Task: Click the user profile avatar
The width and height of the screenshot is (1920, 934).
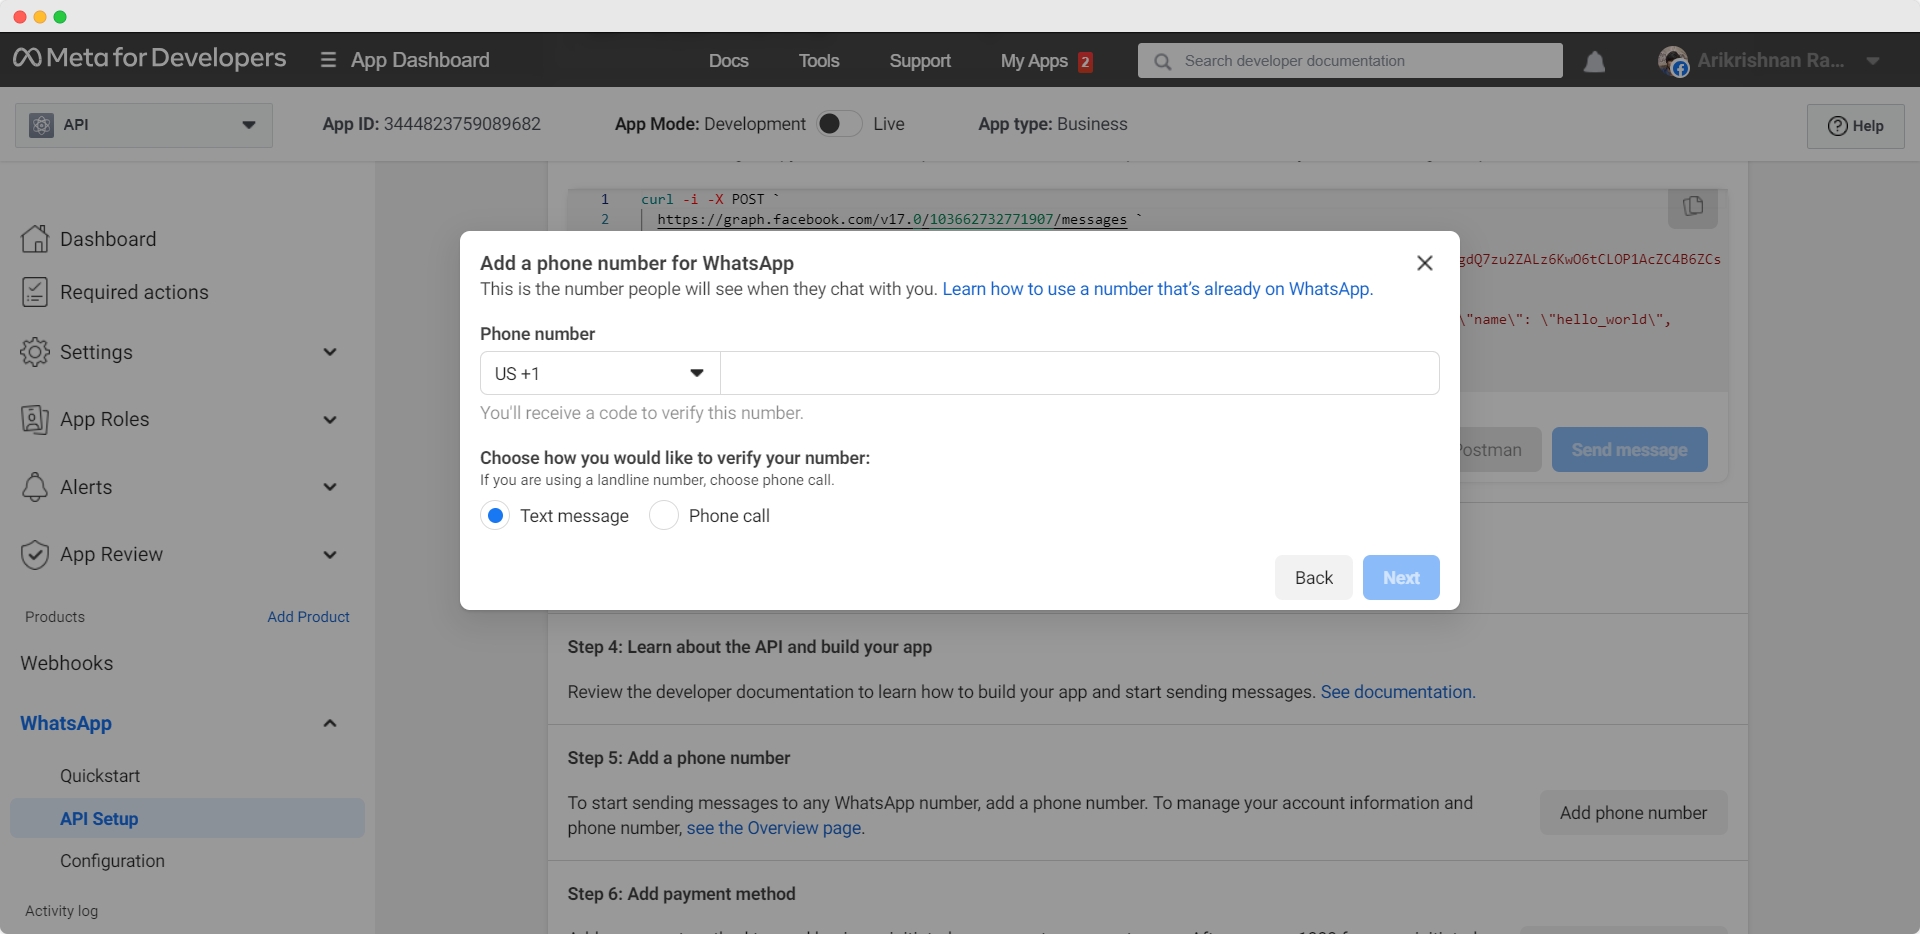Action: point(1673,61)
